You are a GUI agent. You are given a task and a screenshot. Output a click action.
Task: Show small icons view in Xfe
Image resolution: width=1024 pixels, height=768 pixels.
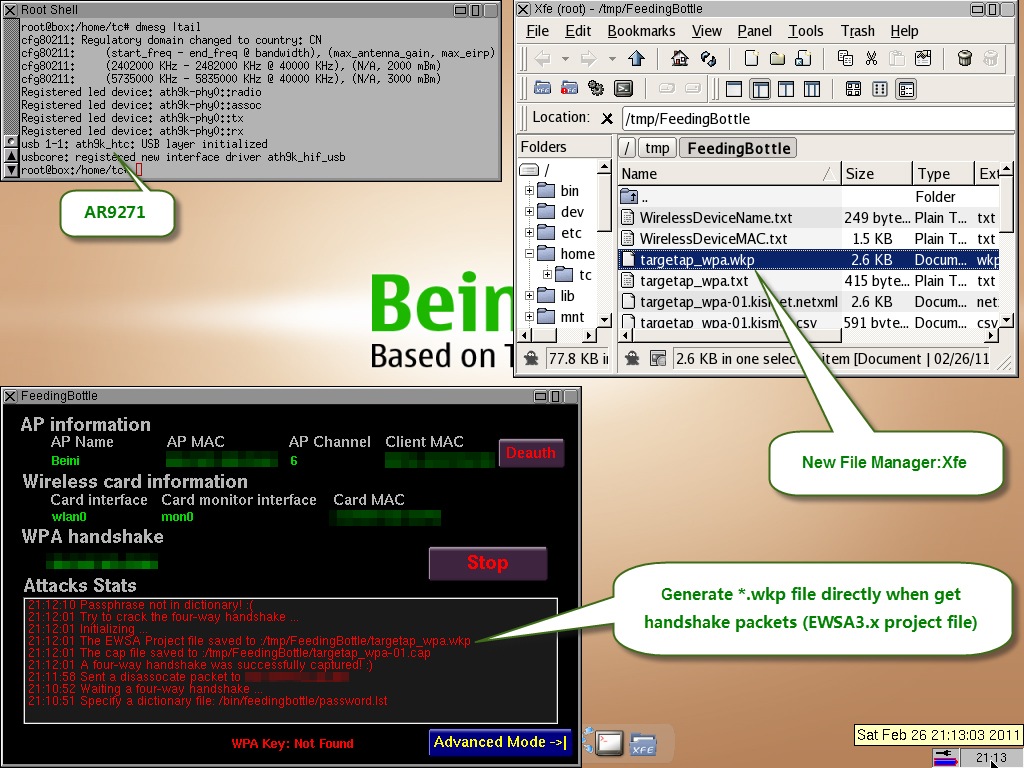pos(880,89)
